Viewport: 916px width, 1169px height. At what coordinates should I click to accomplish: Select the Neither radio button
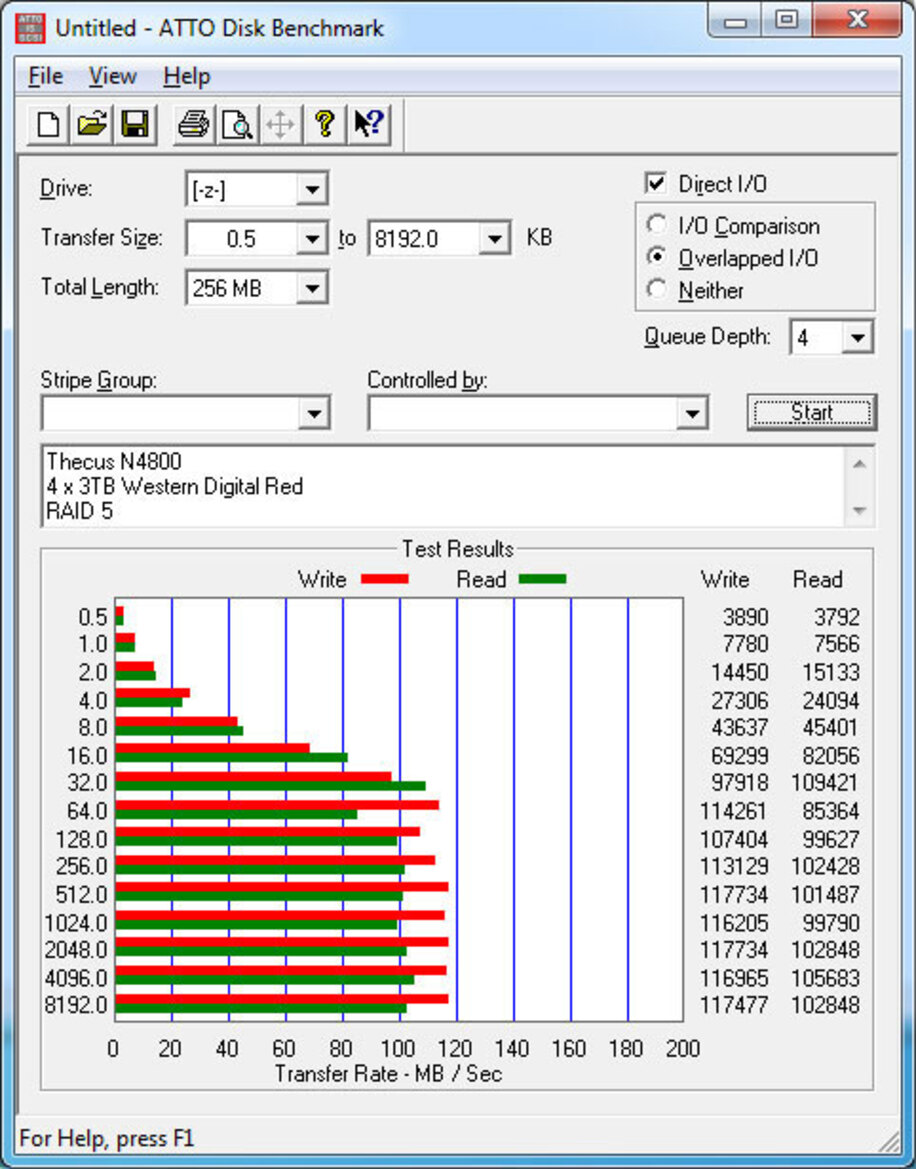tap(657, 289)
